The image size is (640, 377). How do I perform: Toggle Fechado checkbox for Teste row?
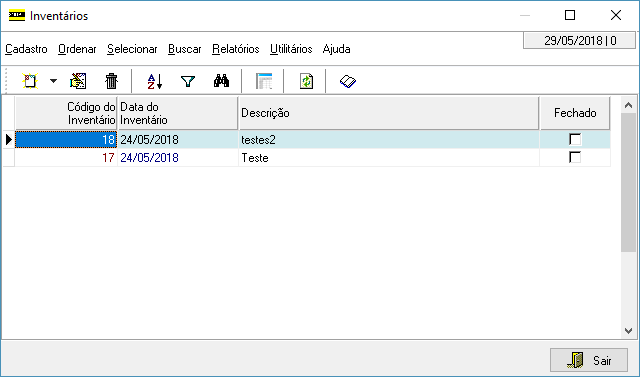click(575, 157)
